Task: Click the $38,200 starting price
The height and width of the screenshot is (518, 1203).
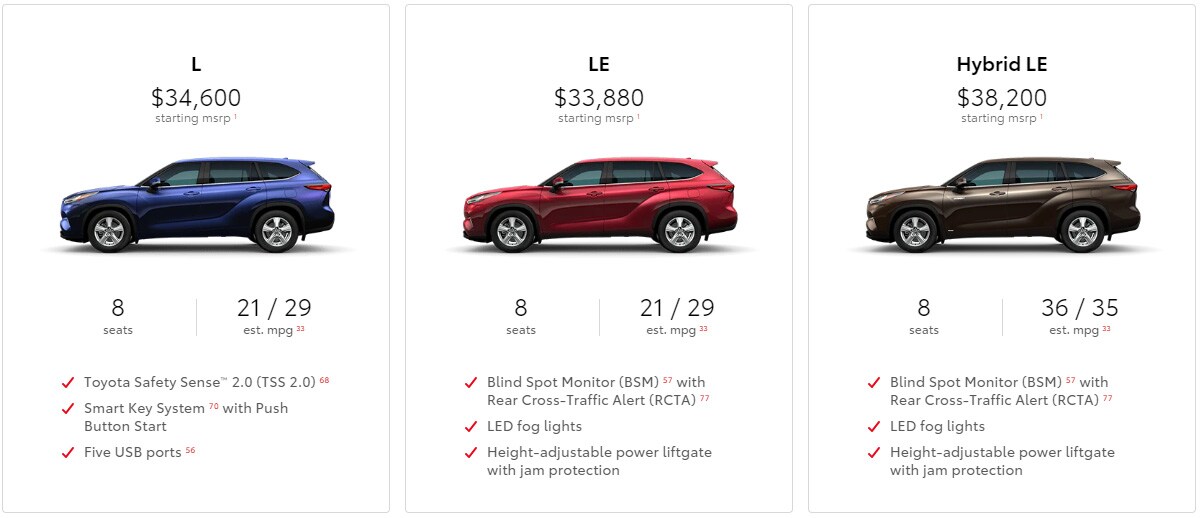Action: point(1002,98)
